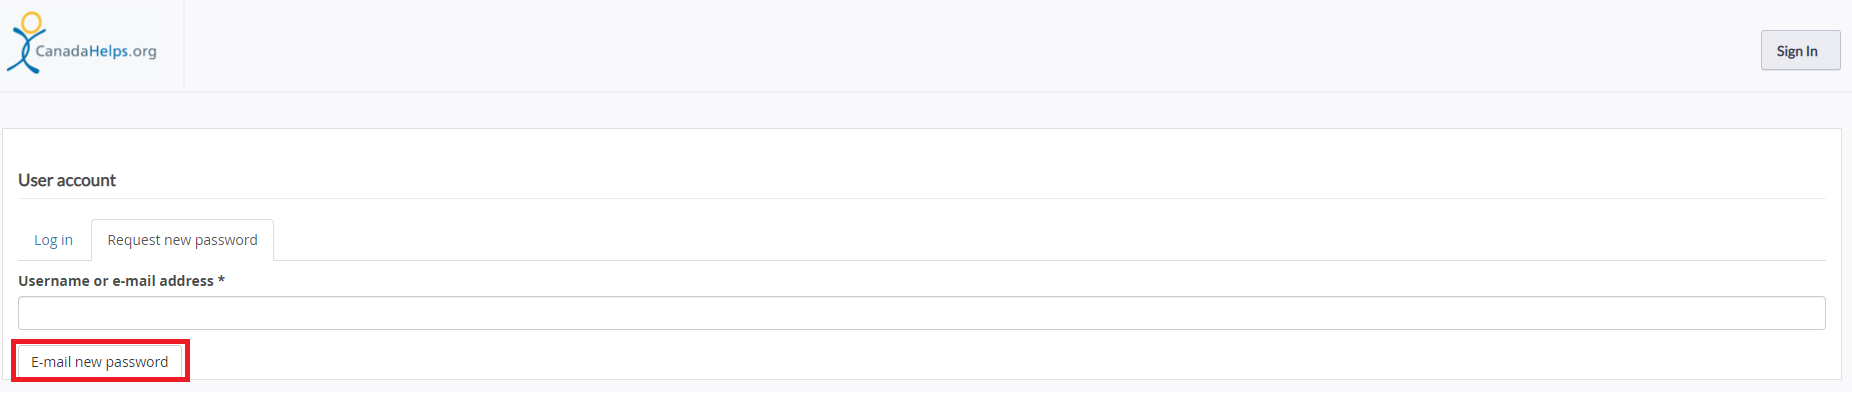Screen dimensions: 1852x395
Task: Switch to the Log in tab
Action: click(x=53, y=240)
